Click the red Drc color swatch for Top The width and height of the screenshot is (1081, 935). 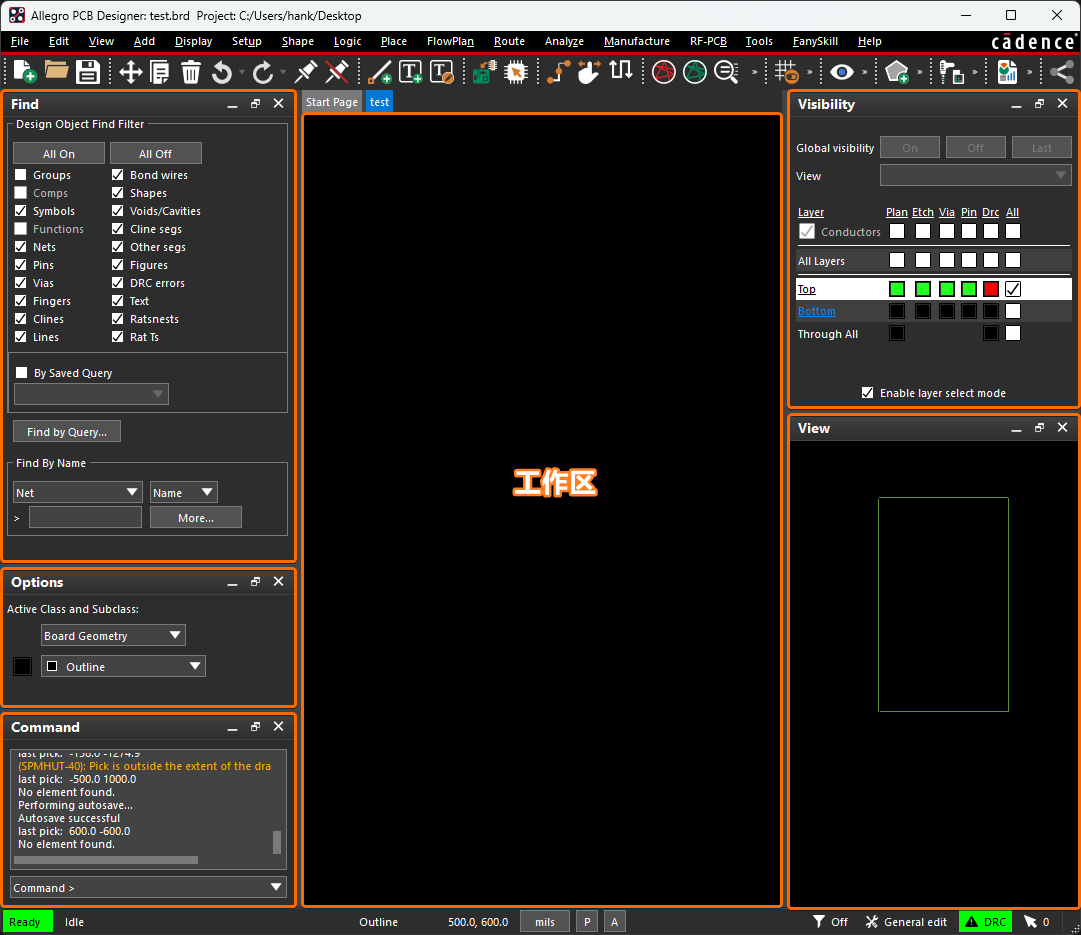coord(991,289)
